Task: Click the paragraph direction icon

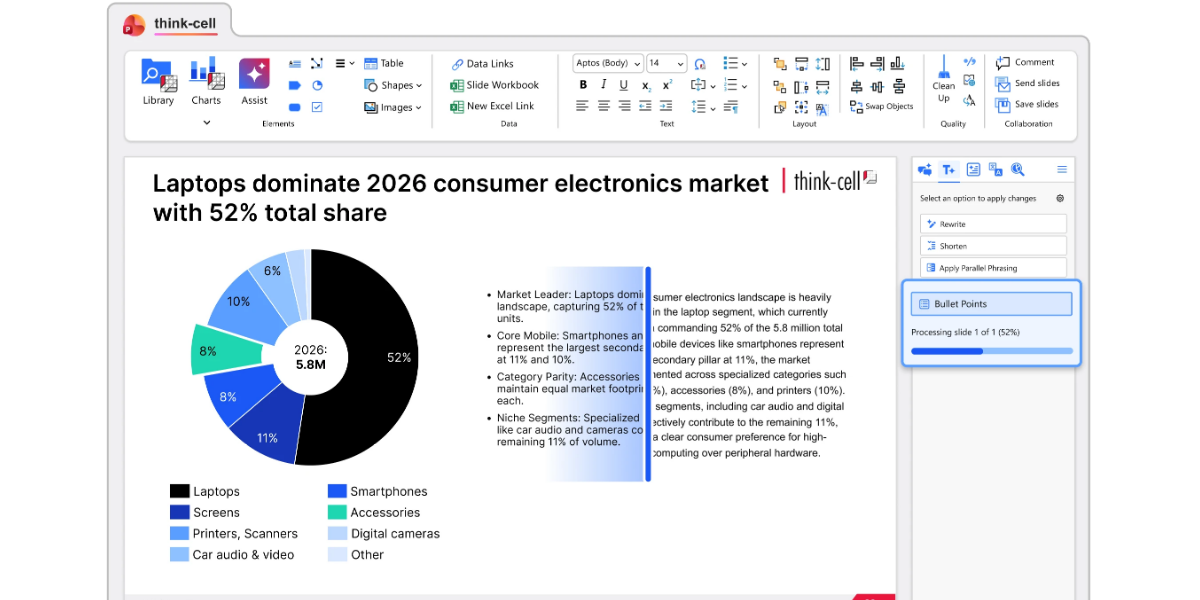Action: (731, 106)
